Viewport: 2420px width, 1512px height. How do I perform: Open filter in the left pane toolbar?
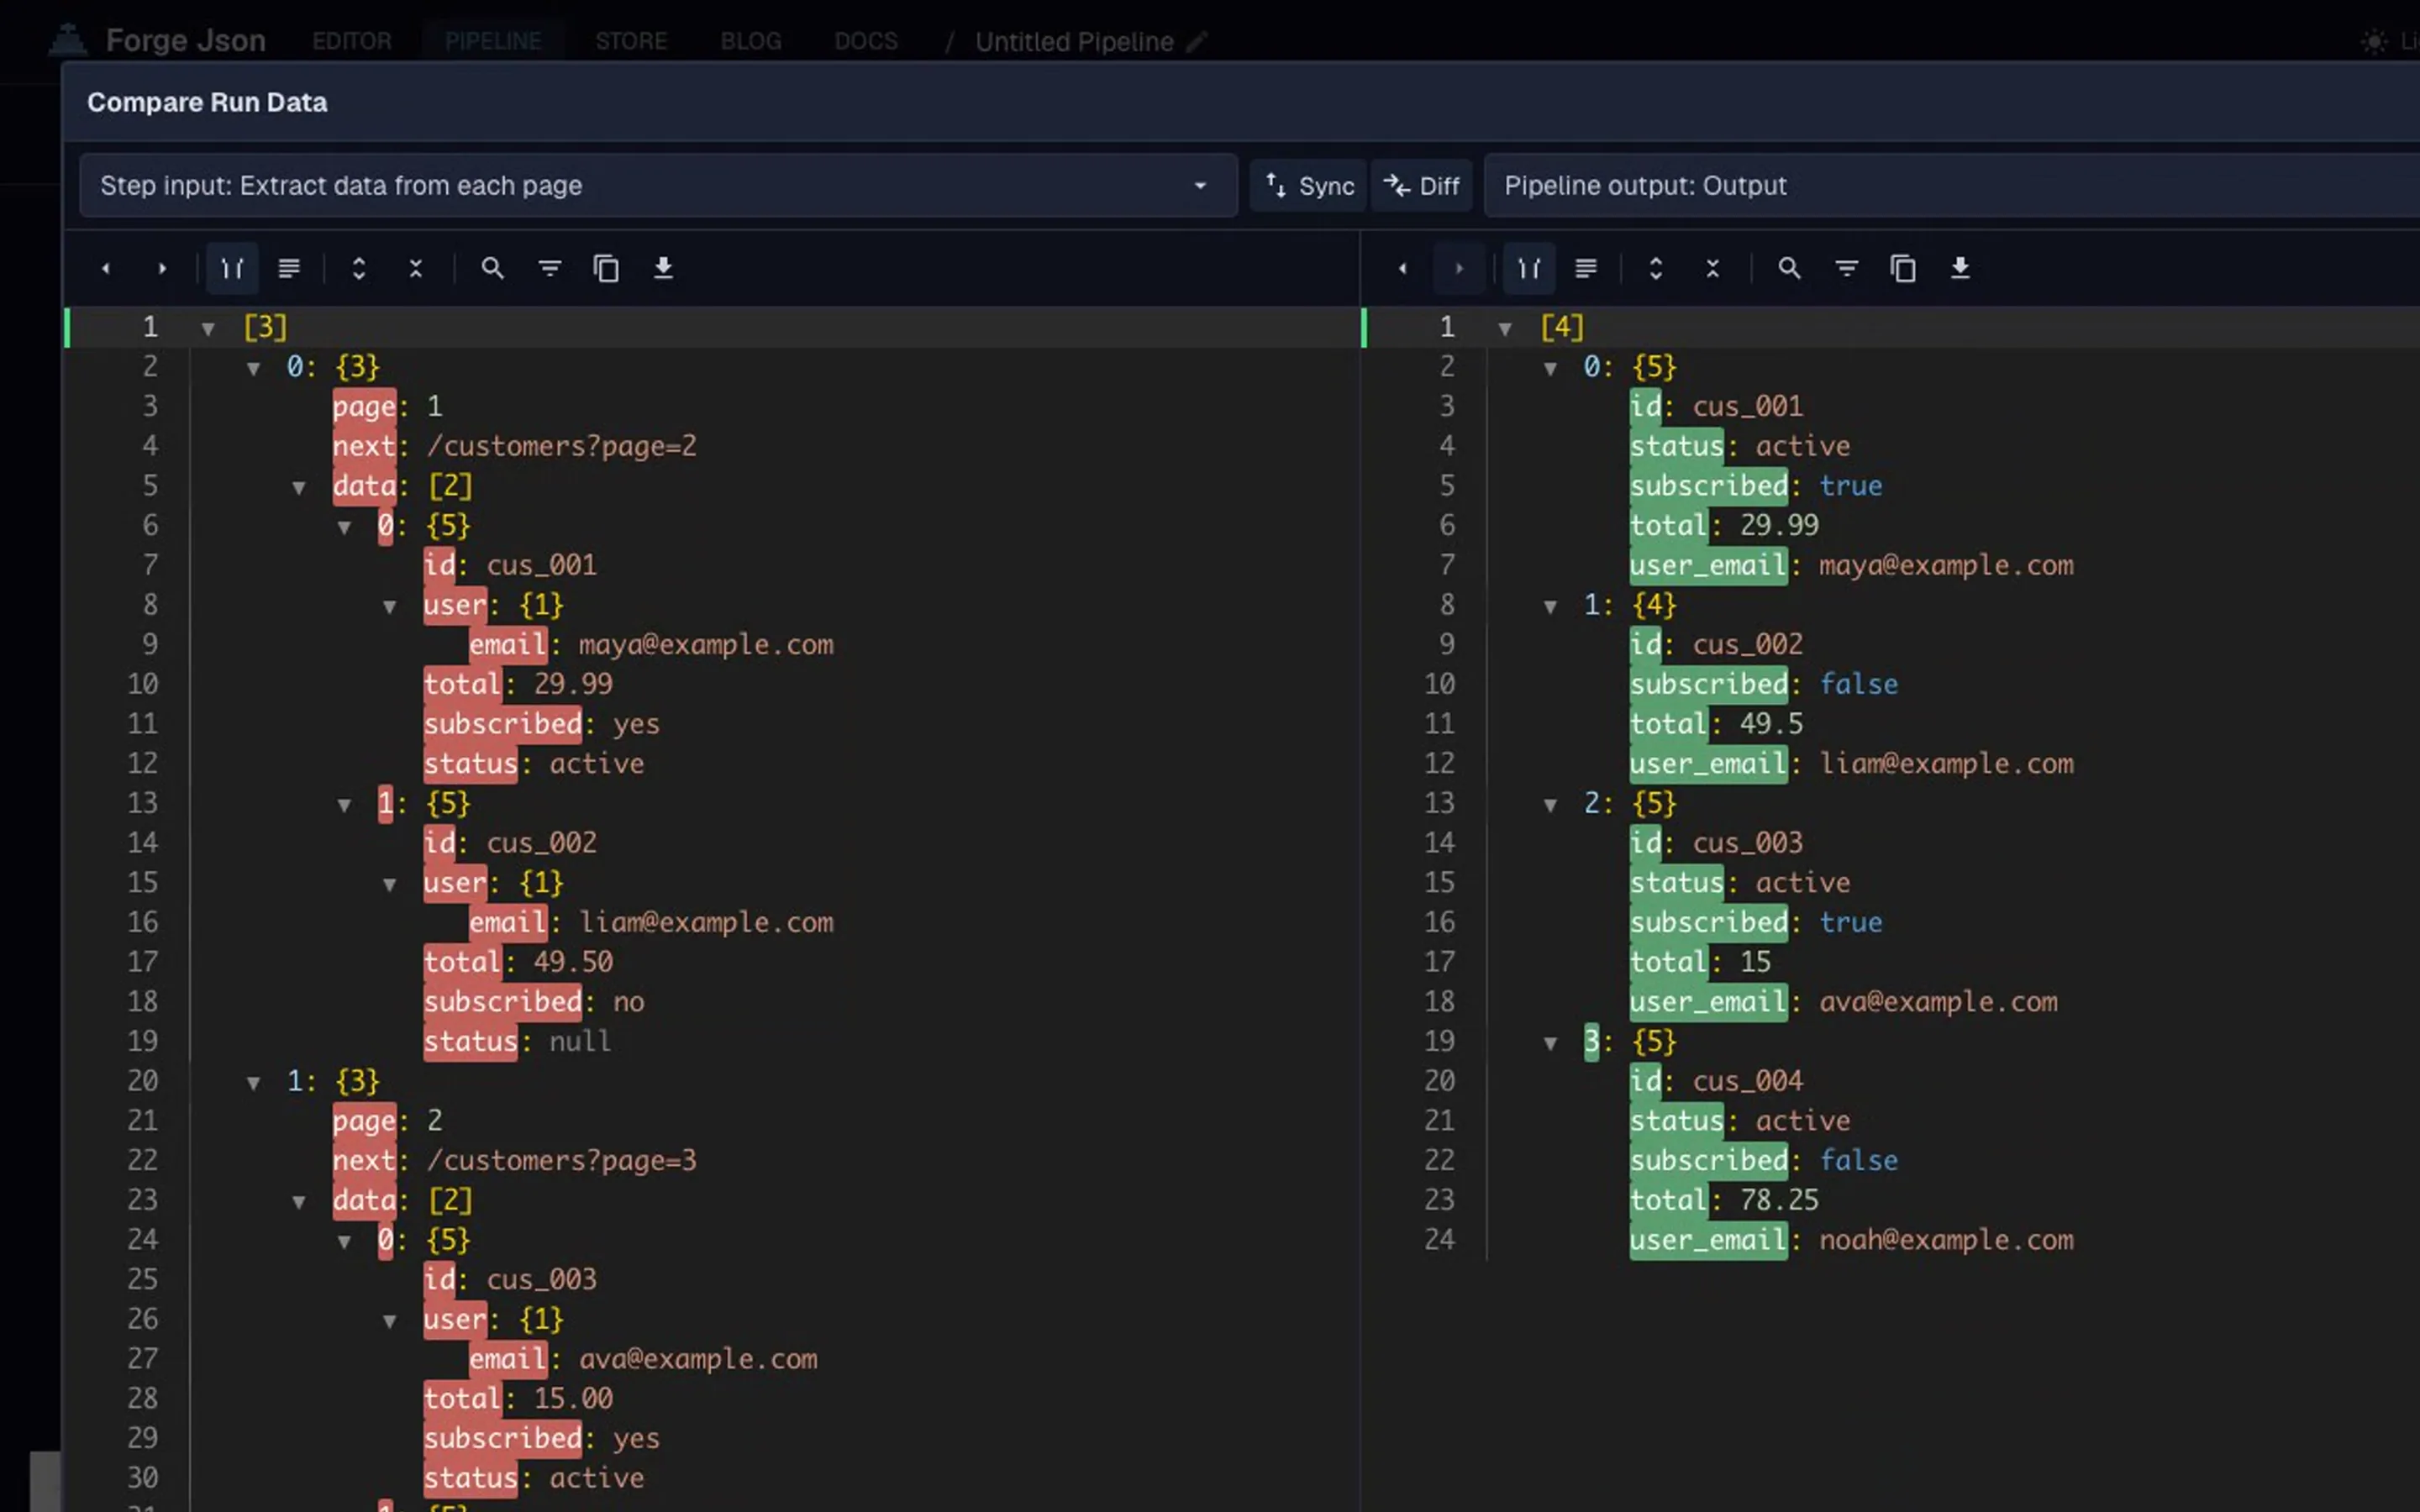coord(550,268)
